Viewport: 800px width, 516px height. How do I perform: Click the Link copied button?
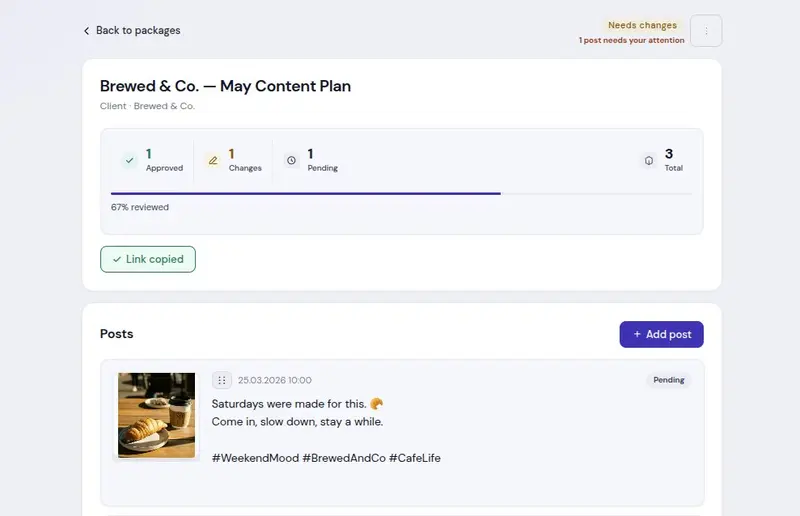(148, 259)
